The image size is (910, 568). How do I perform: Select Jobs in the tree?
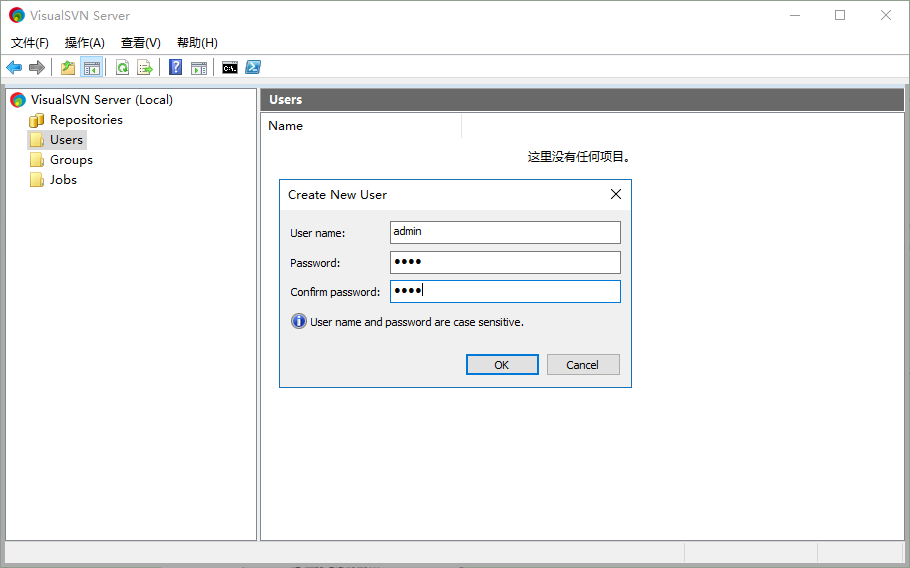(63, 180)
